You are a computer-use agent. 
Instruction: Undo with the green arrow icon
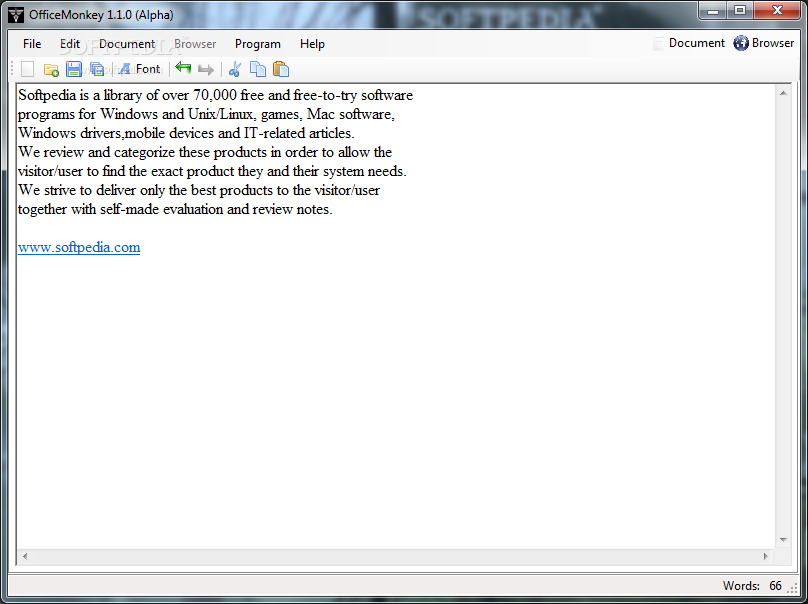click(183, 68)
